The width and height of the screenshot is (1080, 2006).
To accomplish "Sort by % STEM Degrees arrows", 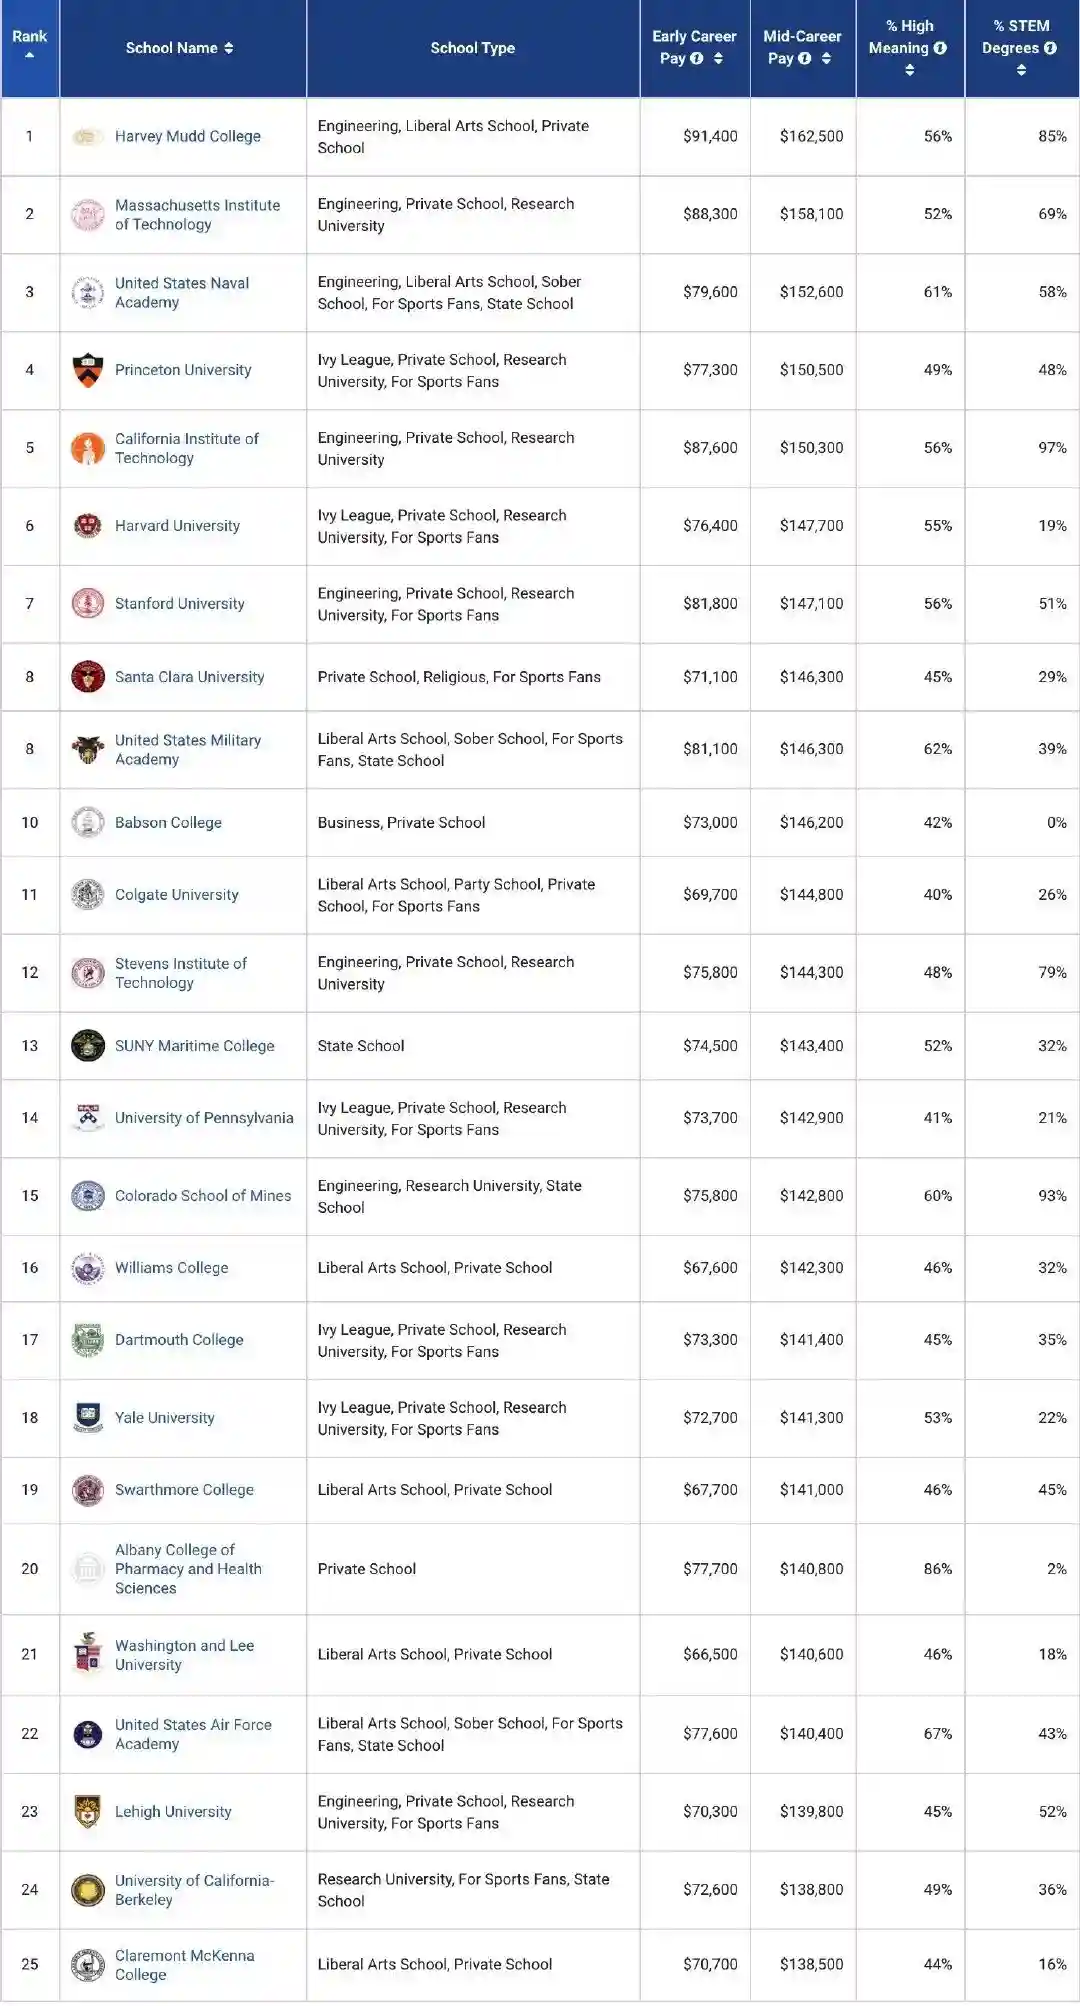I will 1021,70.
